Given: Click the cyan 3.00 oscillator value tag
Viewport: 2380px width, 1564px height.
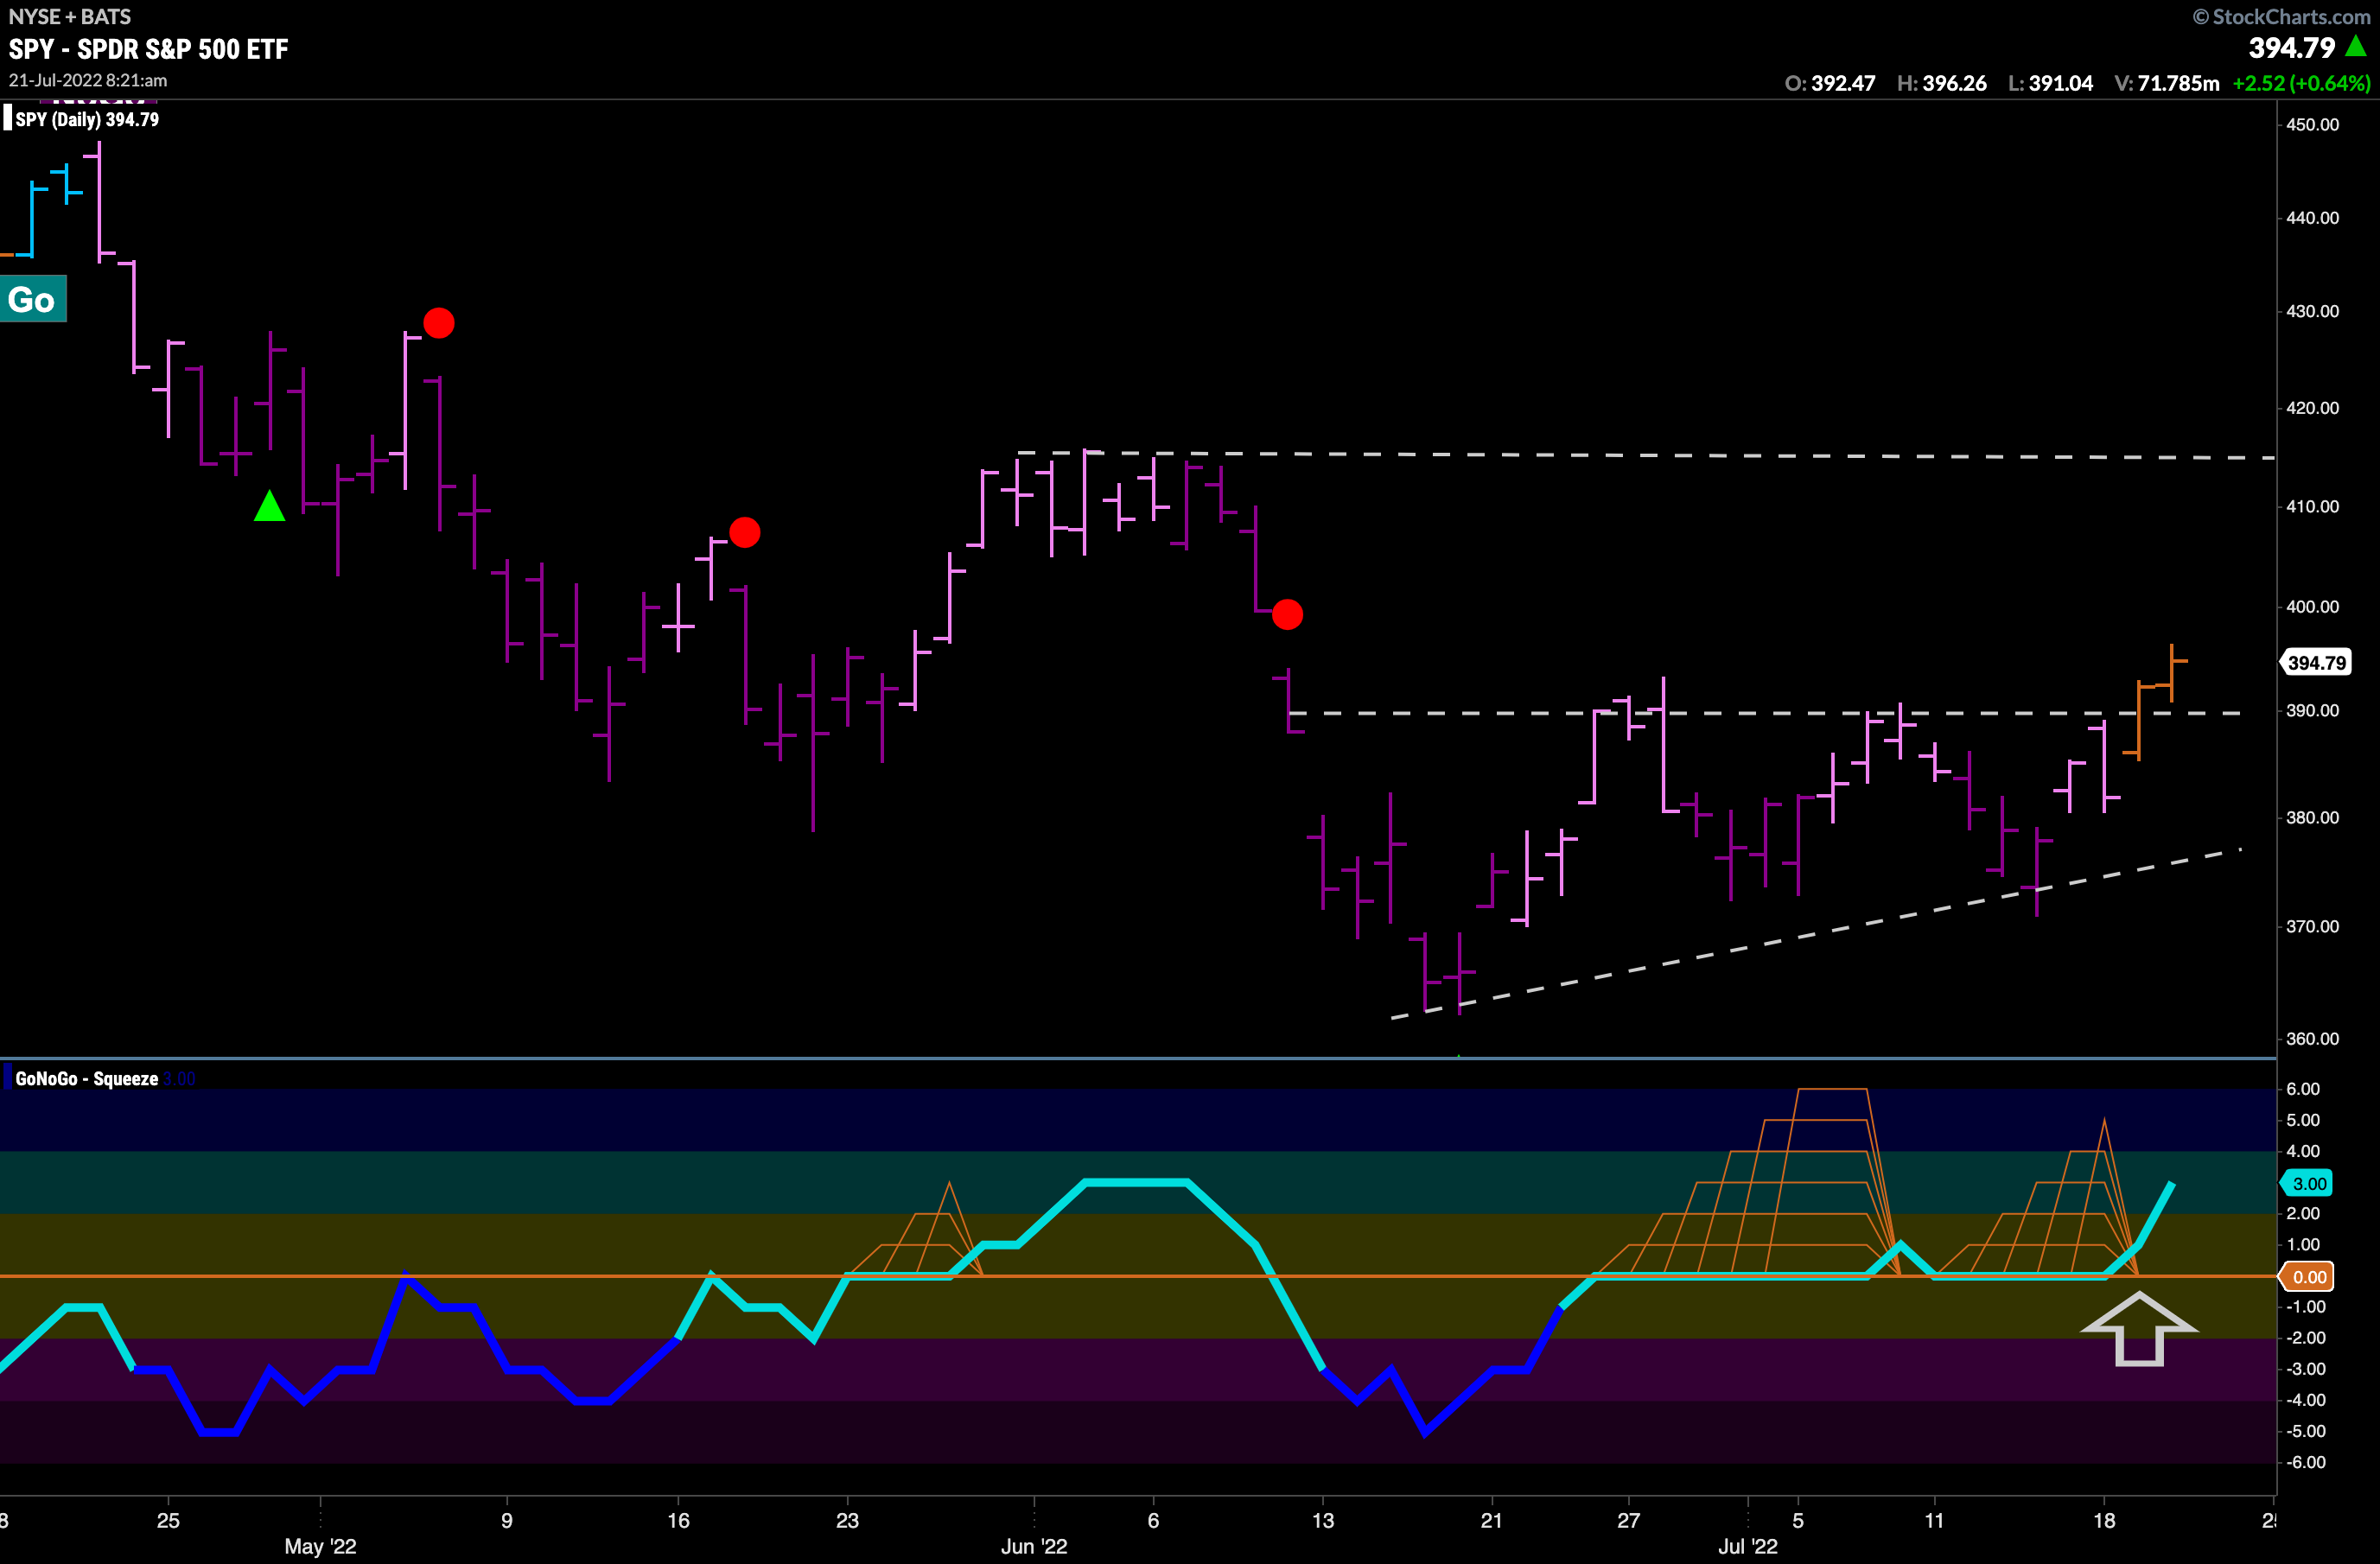Looking at the screenshot, I should pos(2306,1183).
